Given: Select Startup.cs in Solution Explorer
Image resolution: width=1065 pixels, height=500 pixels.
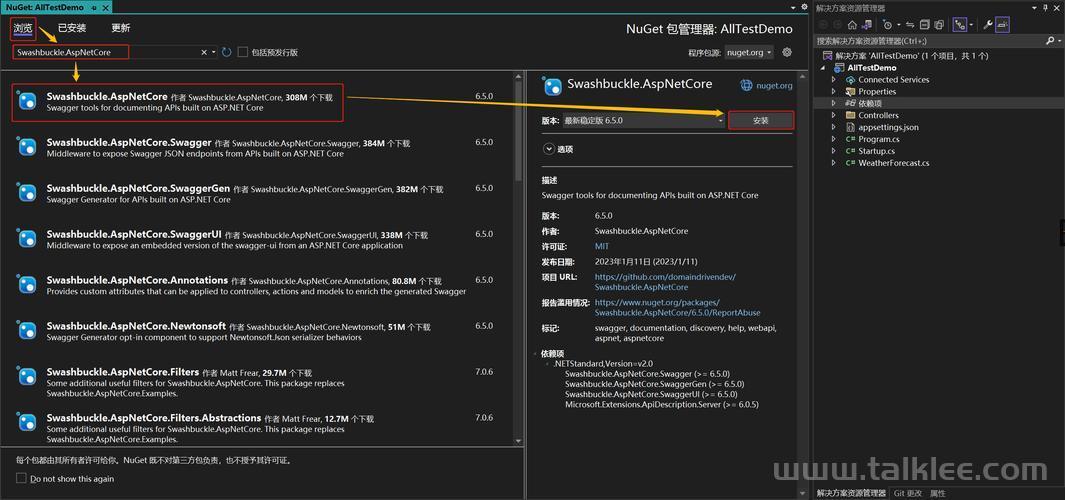Looking at the screenshot, I should coord(876,151).
